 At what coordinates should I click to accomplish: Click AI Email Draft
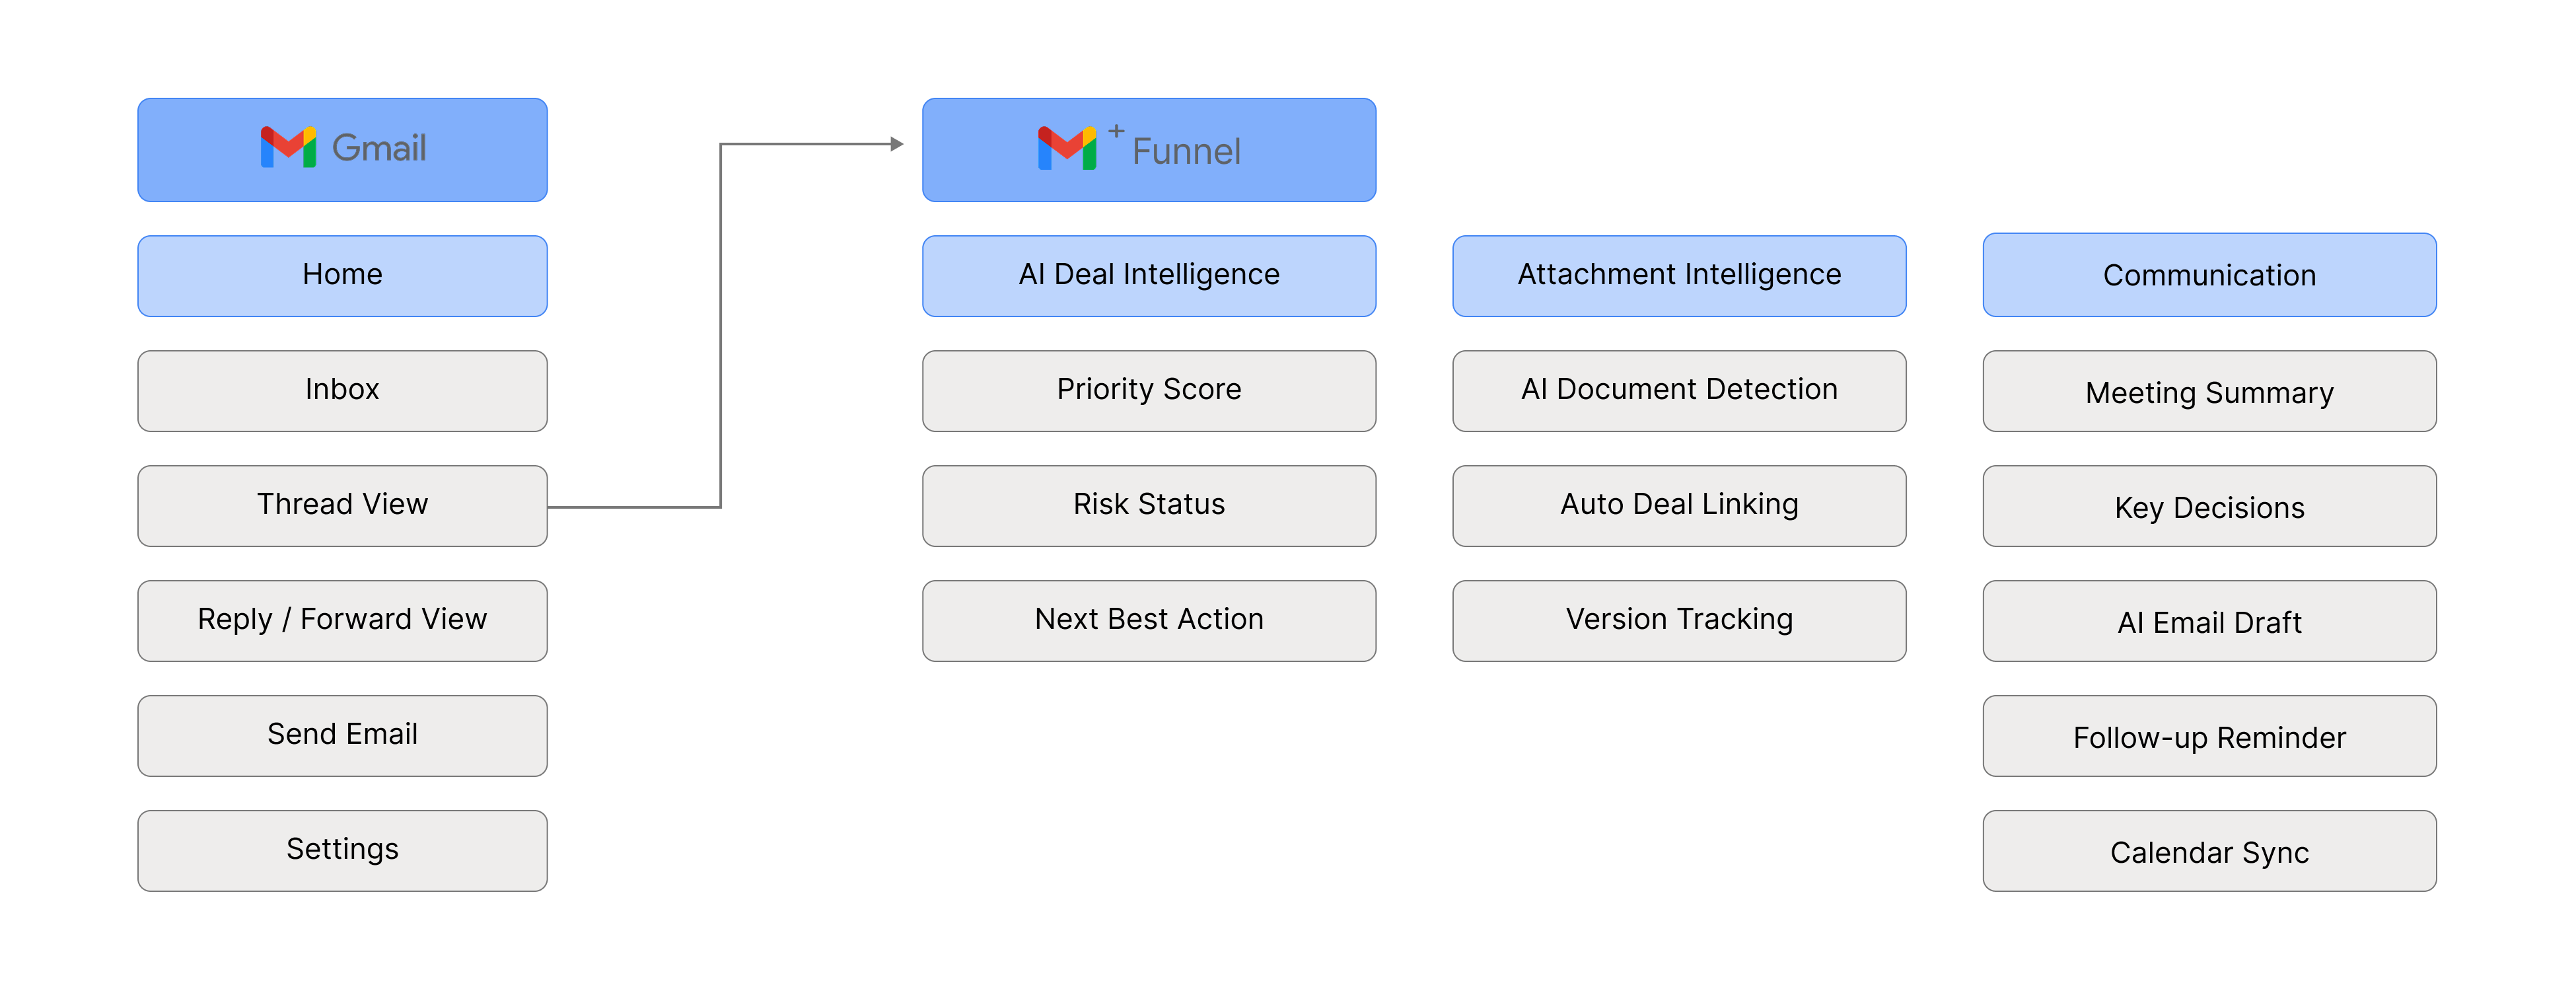2208,622
